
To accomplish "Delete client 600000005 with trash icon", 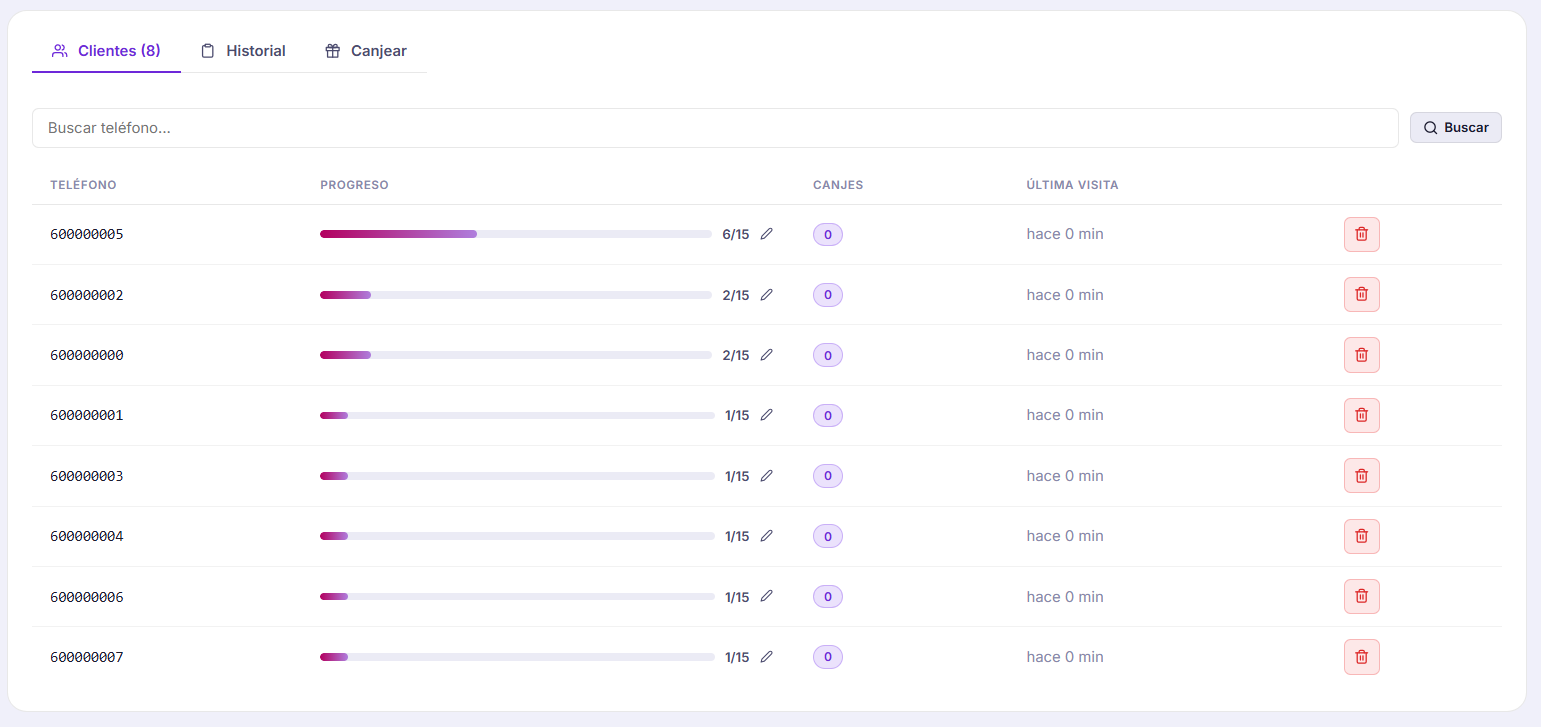I will [1361, 234].
